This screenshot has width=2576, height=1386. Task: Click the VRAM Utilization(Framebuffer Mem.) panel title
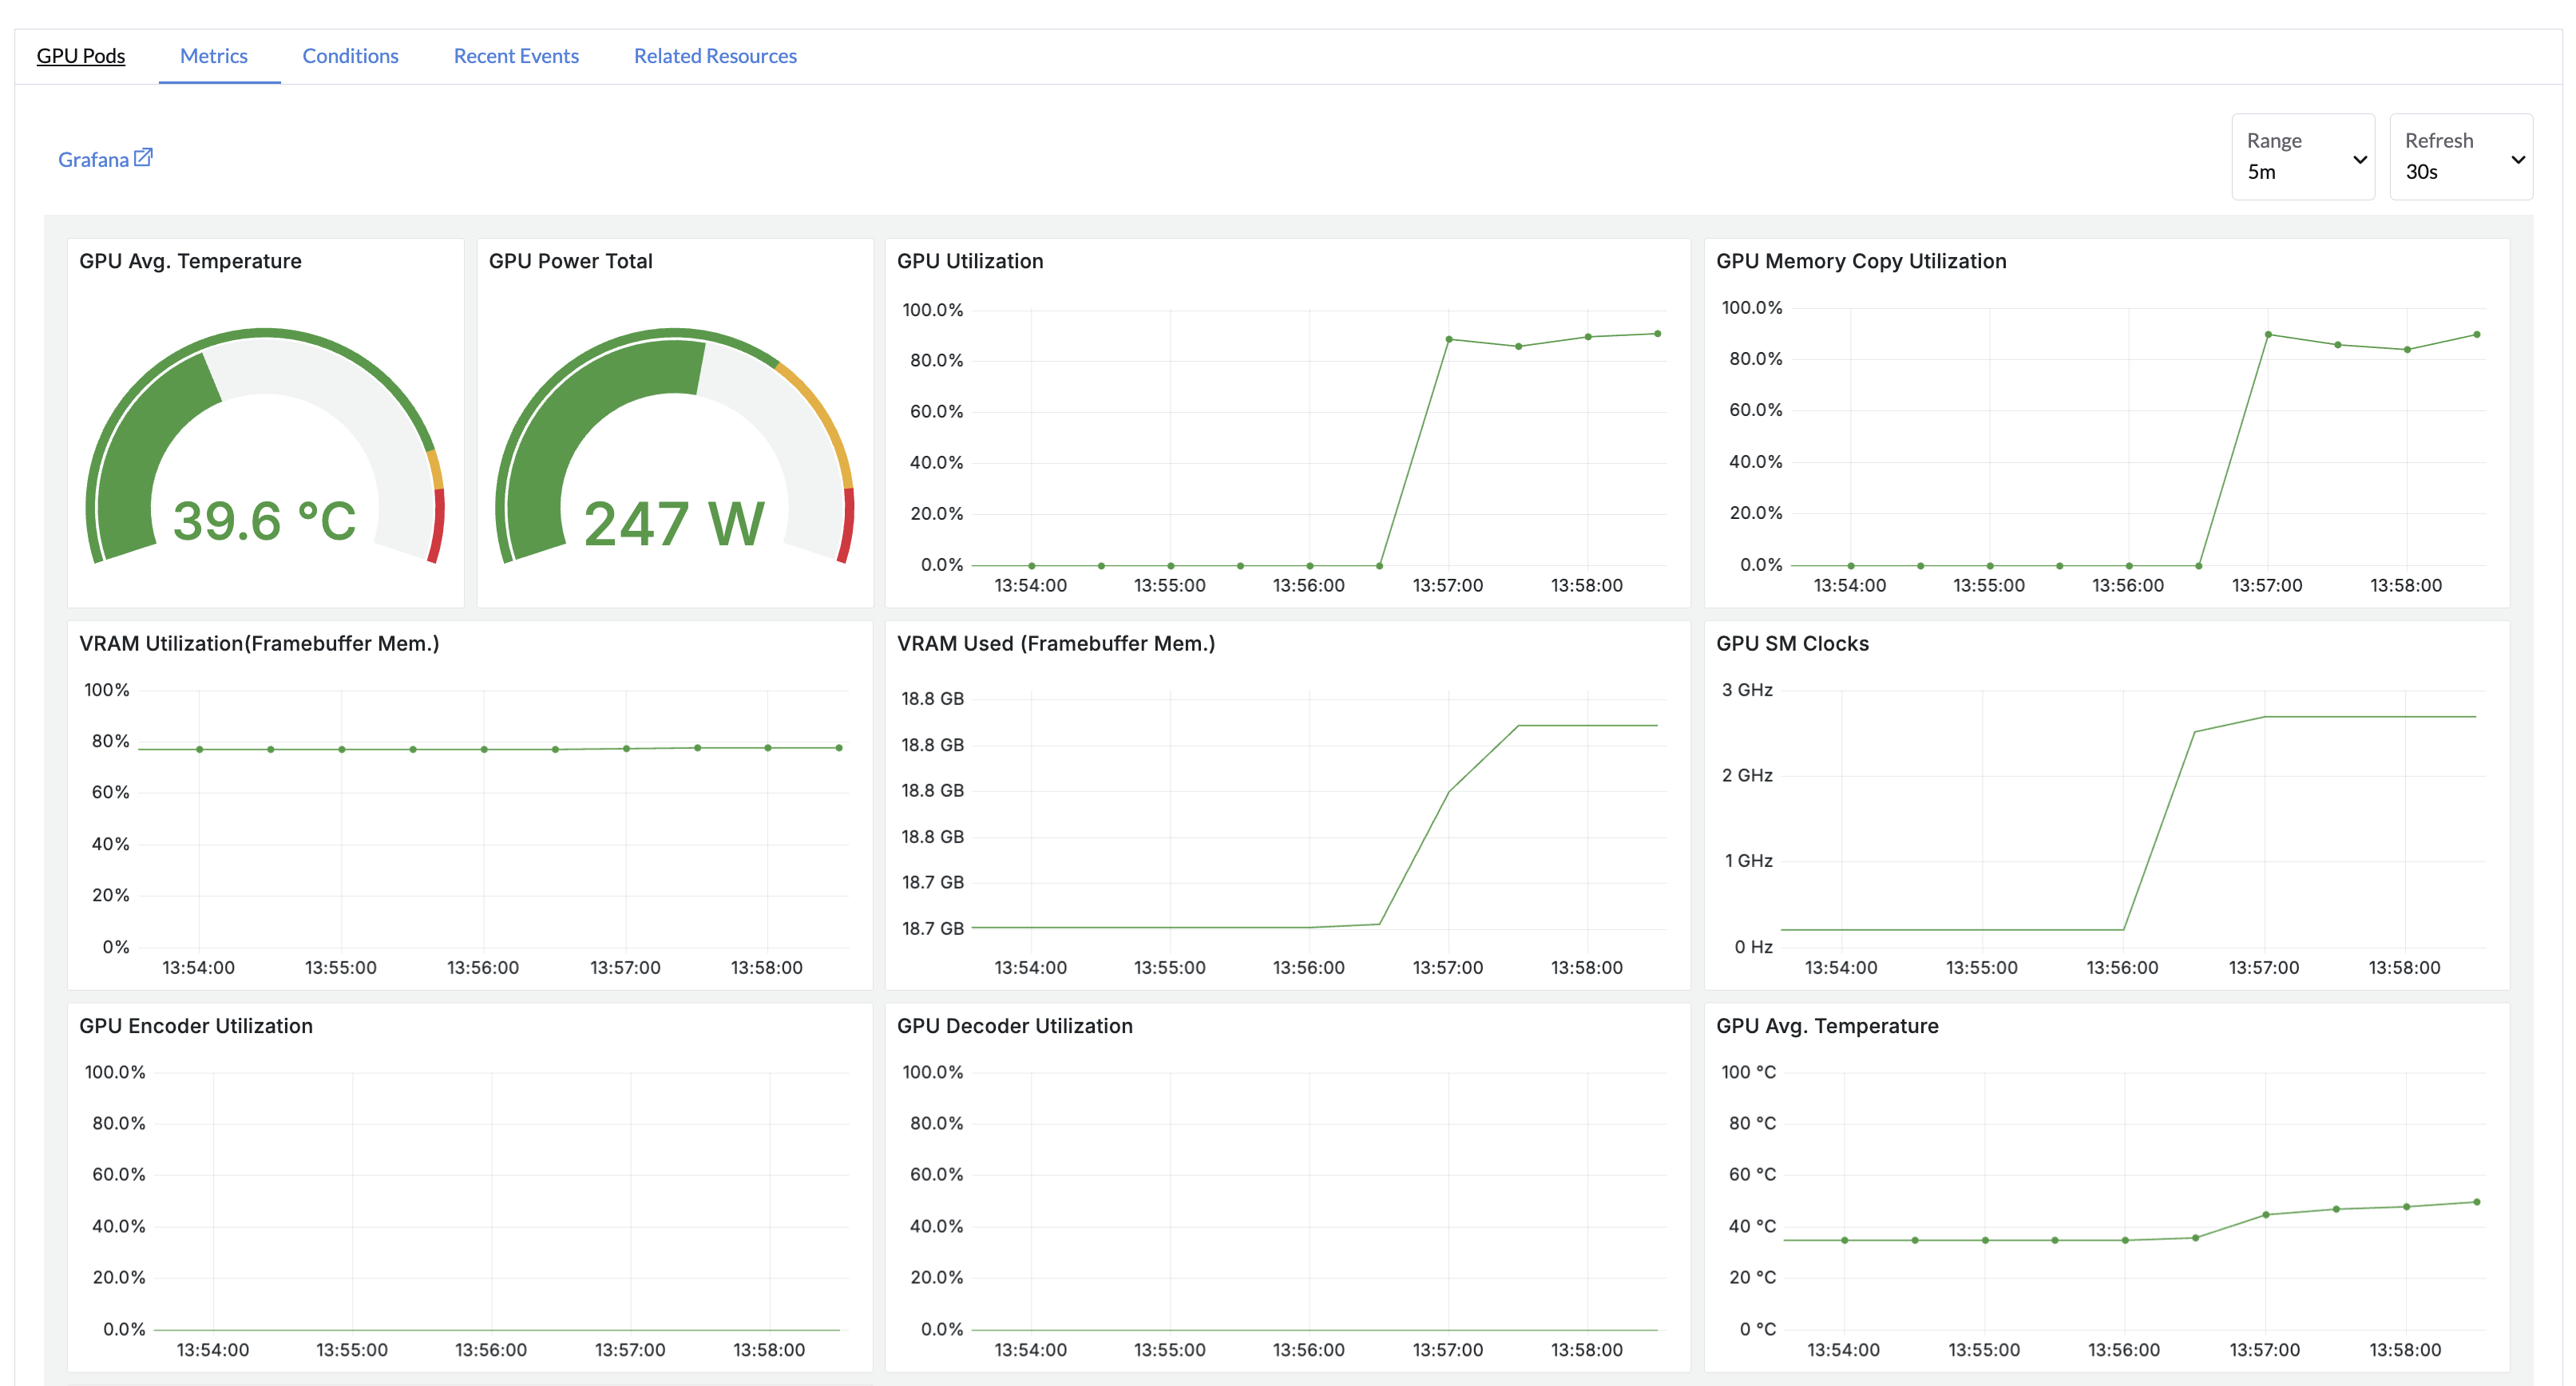click(259, 643)
